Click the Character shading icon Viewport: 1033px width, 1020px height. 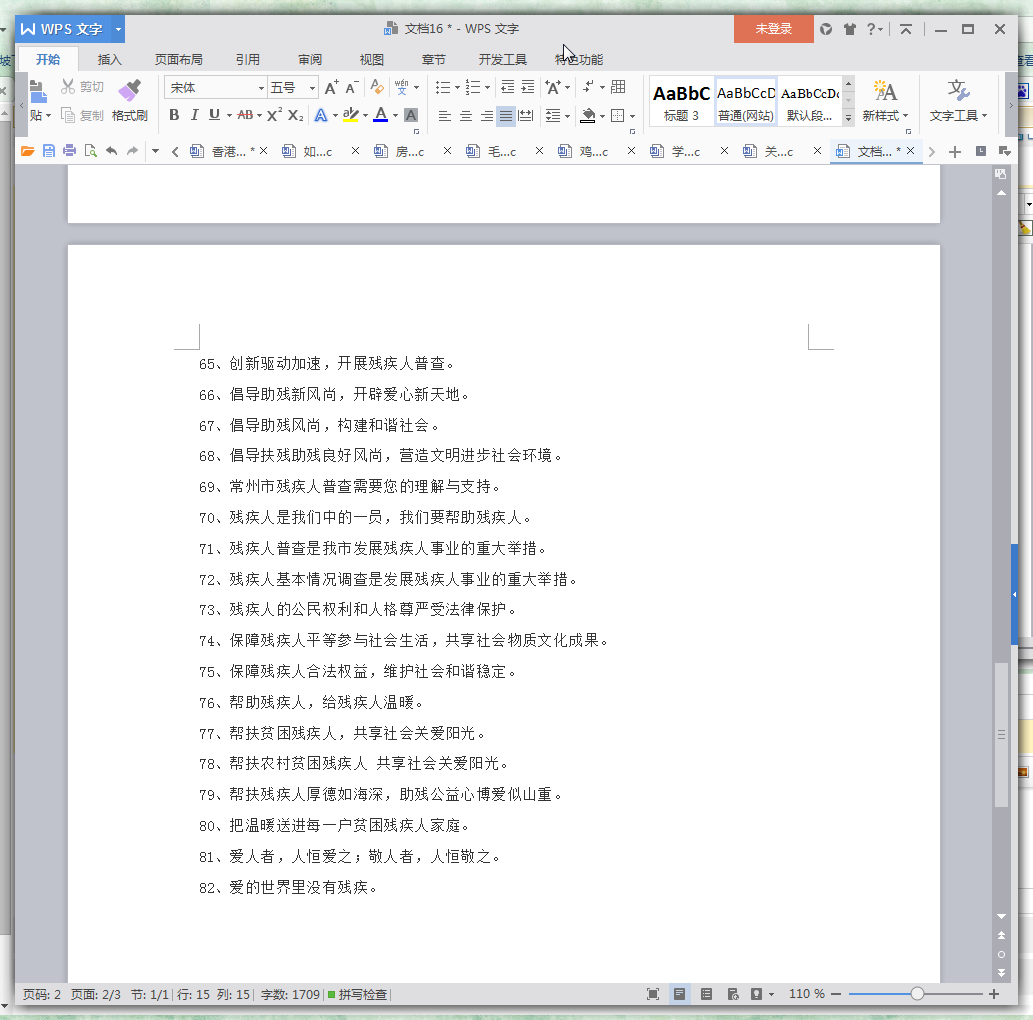(410, 115)
